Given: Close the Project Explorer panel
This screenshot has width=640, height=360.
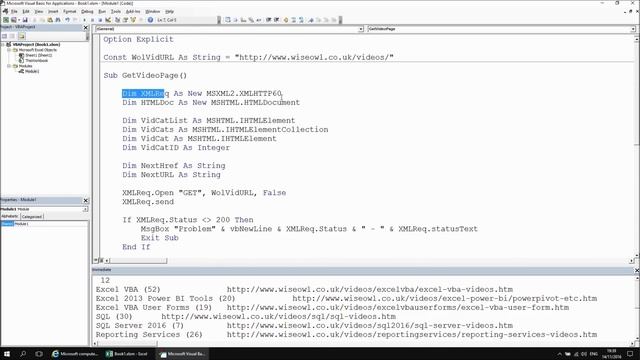Looking at the screenshot, I should coord(86,27).
